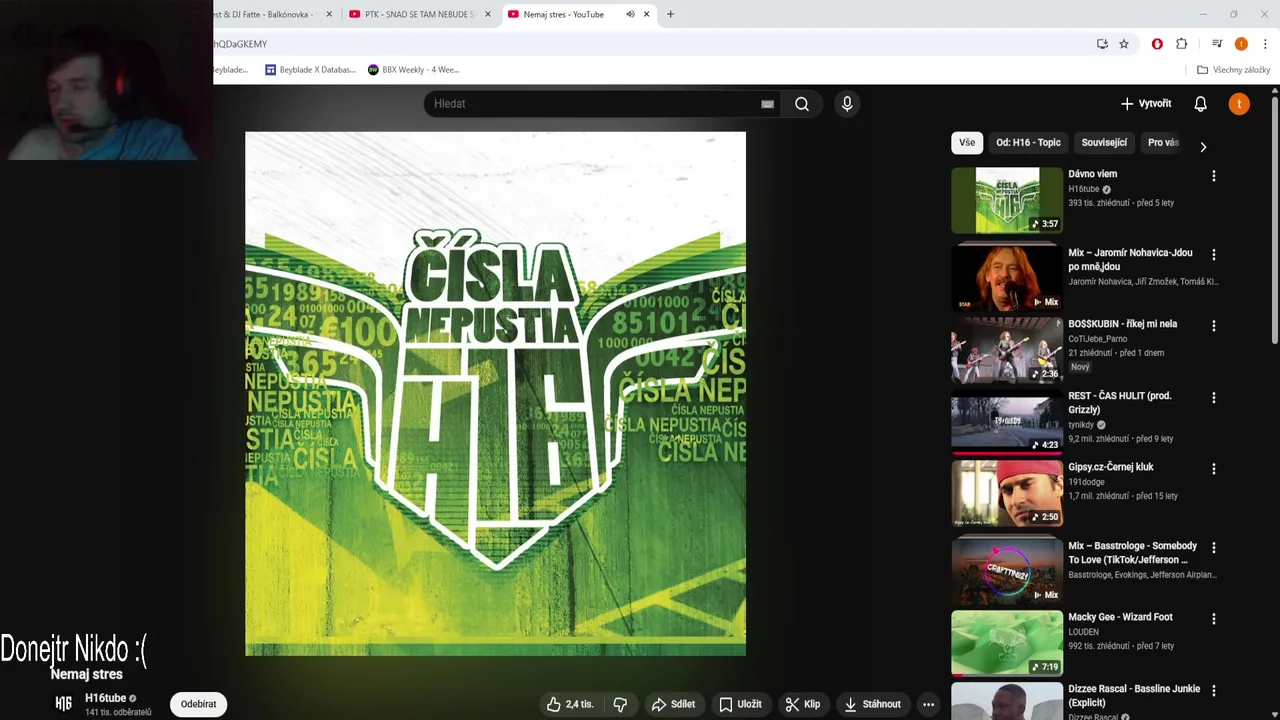Open the H16tube channel name link
Viewport: 1280px width, 720px height.
(x=105, y=698)
